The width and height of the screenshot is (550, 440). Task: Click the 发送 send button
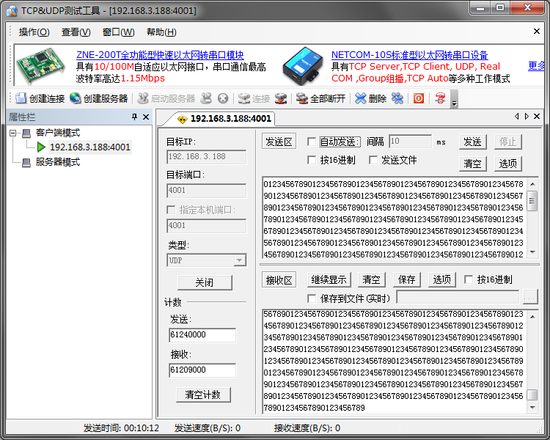point(472,142)
